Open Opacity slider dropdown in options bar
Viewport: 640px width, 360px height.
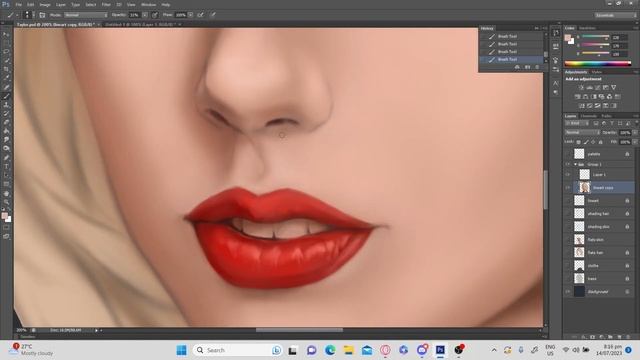(145, 15)
